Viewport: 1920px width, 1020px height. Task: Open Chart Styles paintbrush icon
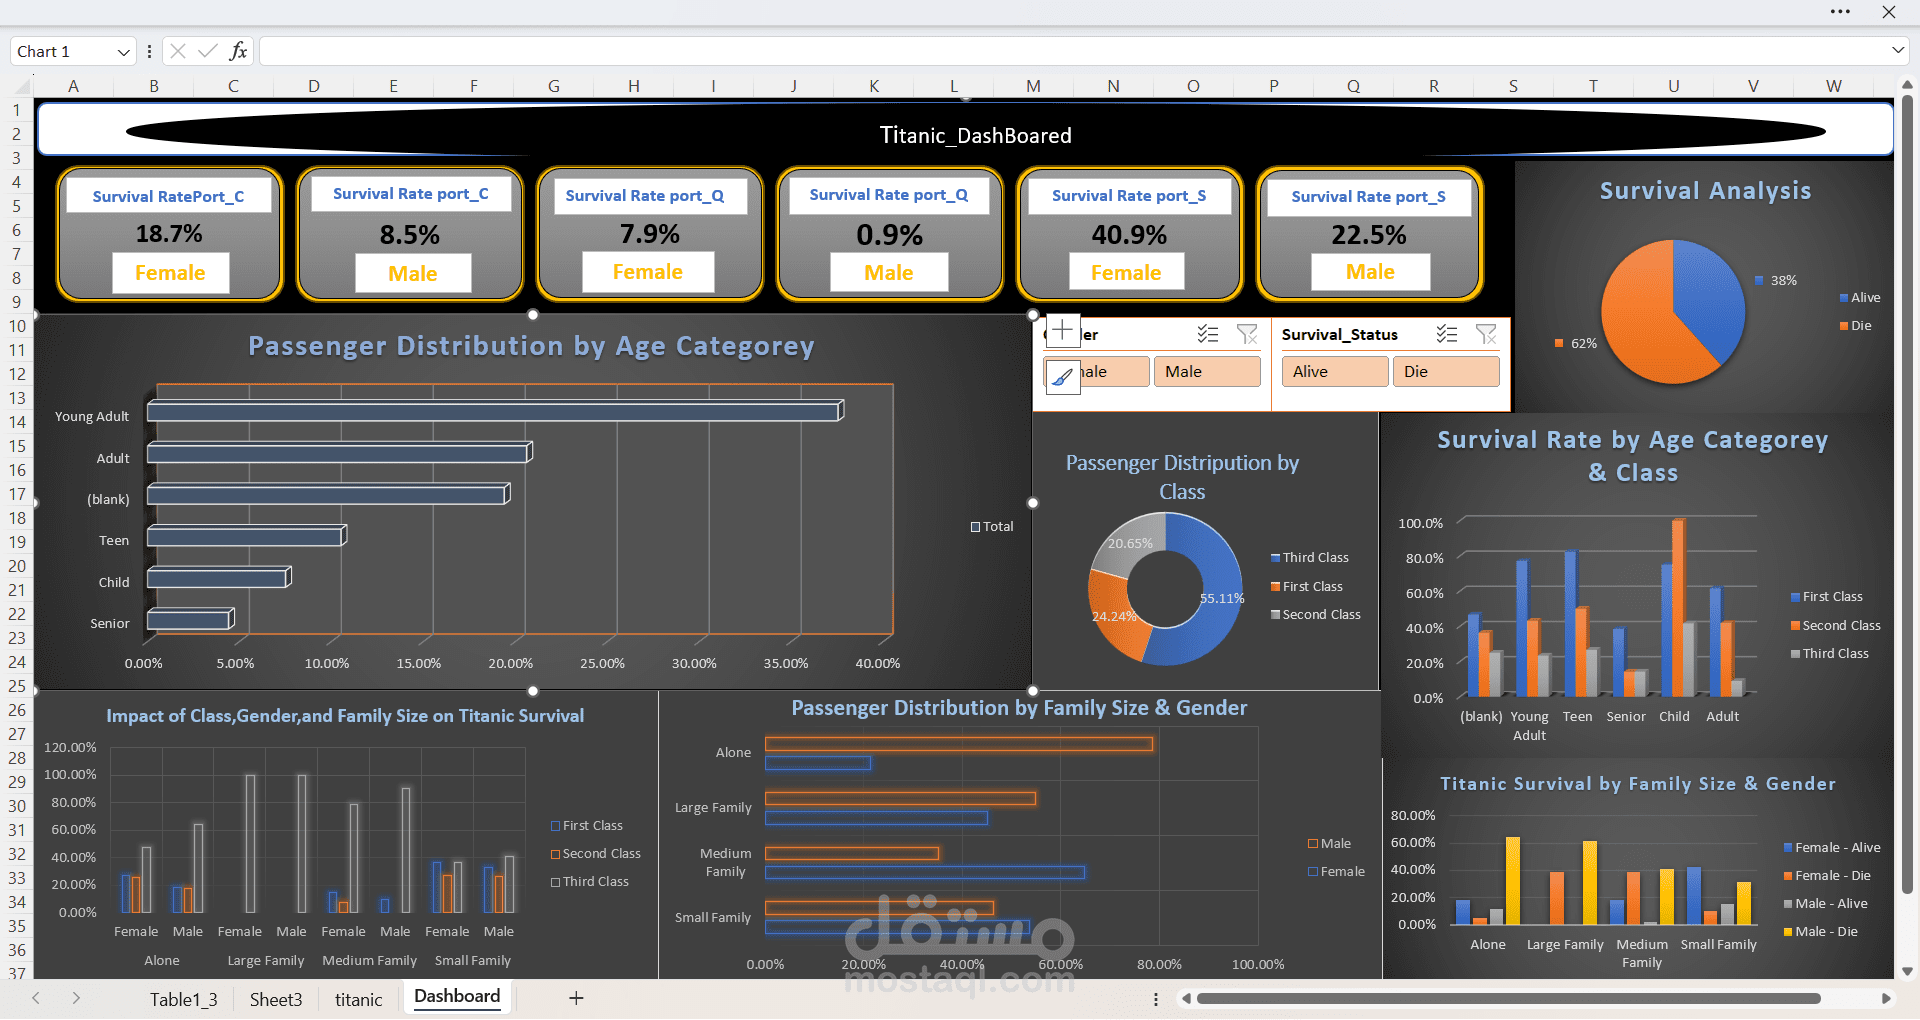point(1062,377)
